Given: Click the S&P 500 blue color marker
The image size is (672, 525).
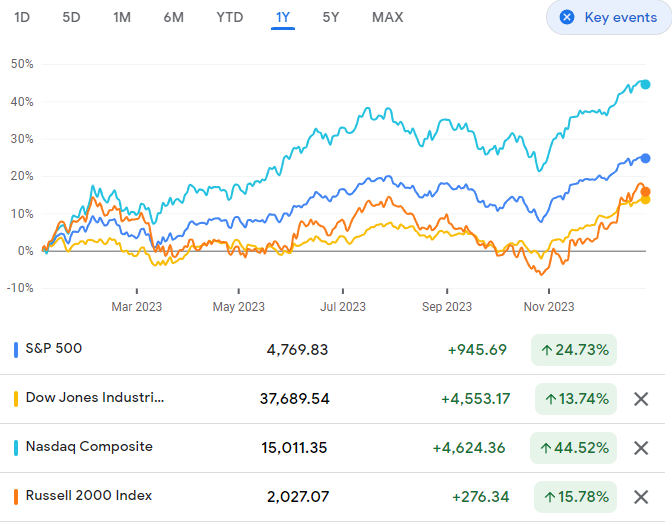Looking at the screenshot, I should point(16,350).
